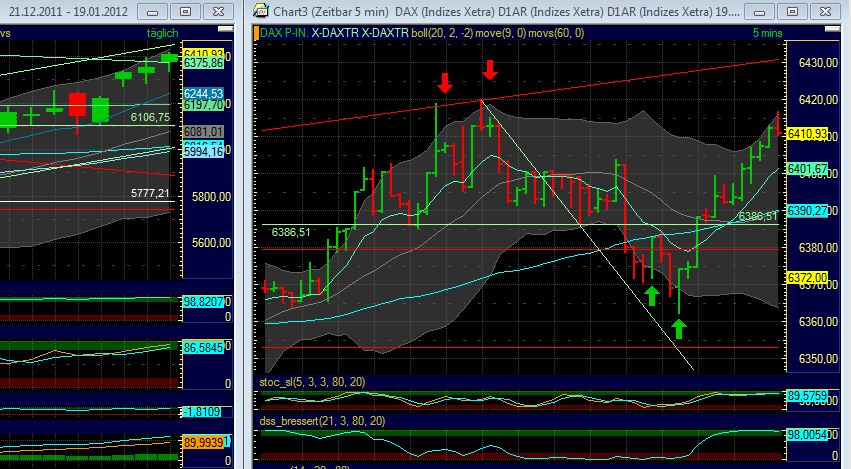Click the 6350,00 price axis label
This screenshot has height=469, width=851.
click(818, 359)
